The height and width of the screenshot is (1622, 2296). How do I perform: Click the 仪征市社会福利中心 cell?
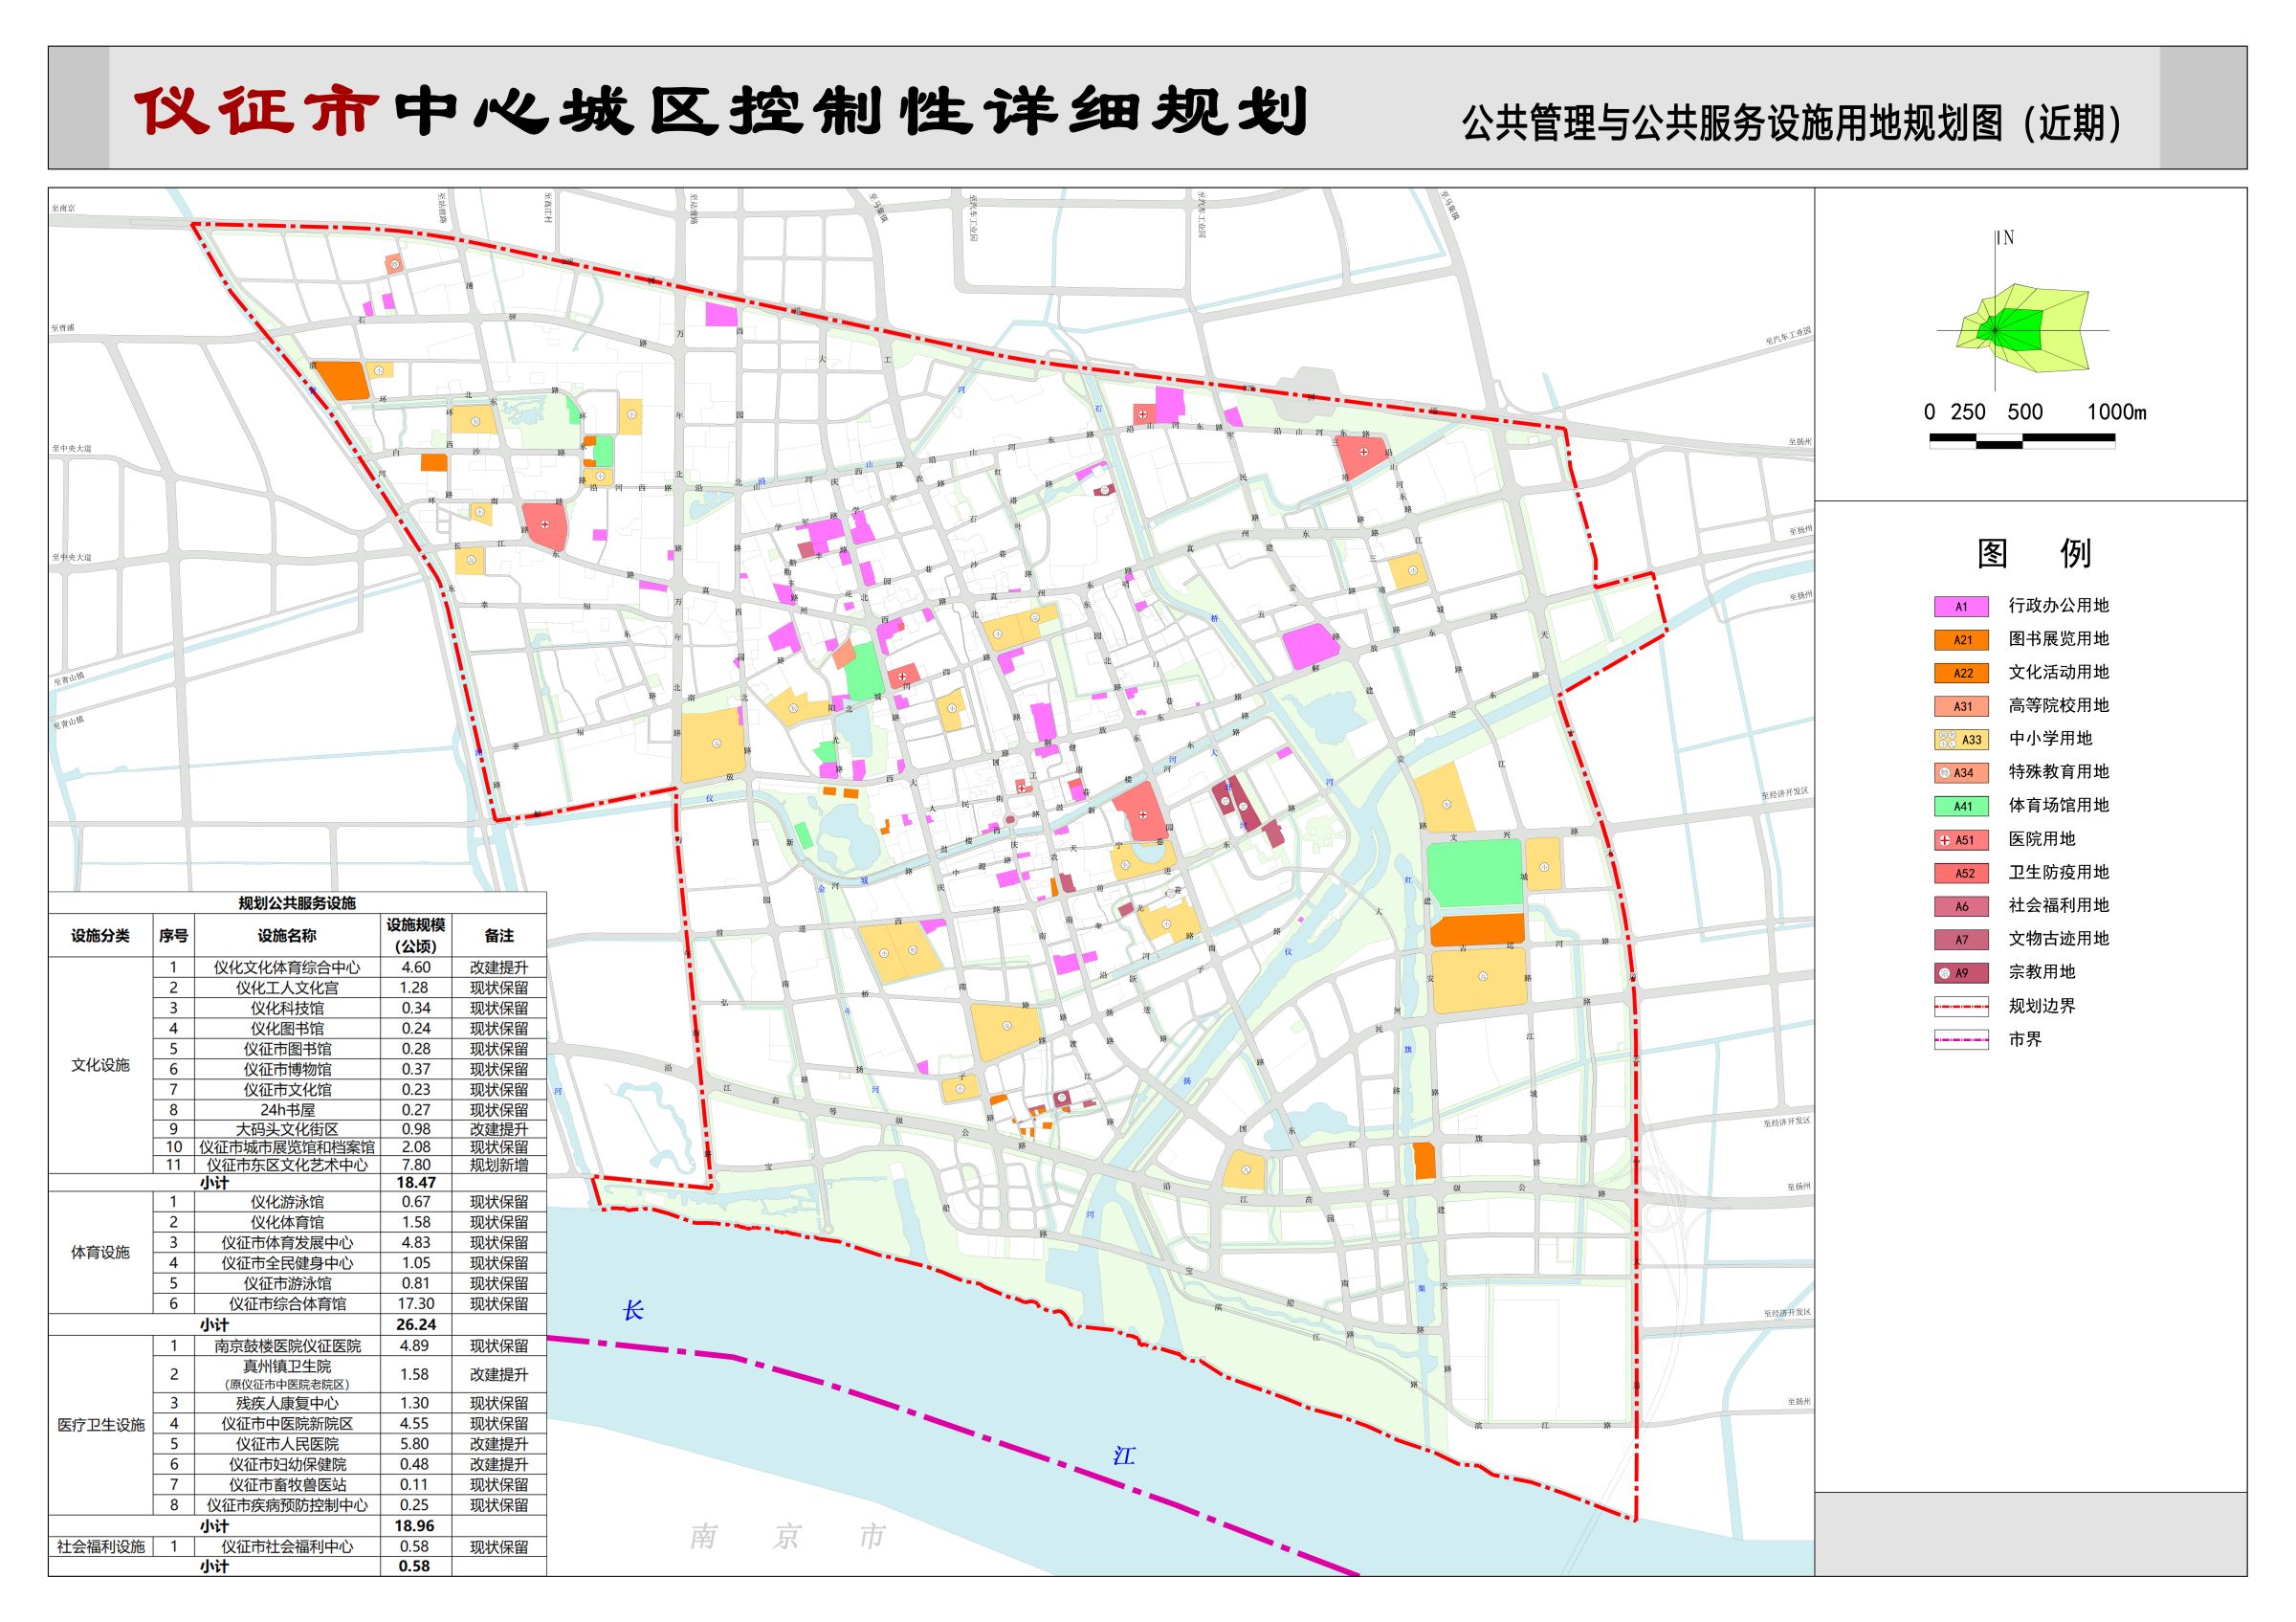(x=287, y=1547)
